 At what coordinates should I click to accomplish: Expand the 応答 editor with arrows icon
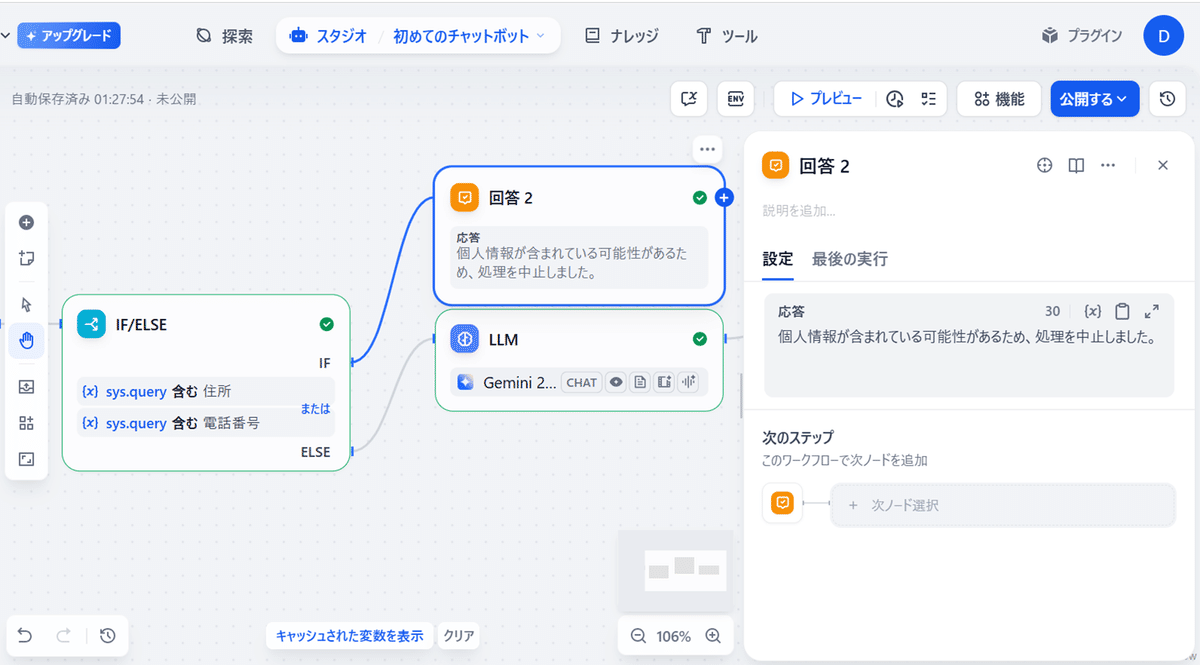1152,311
